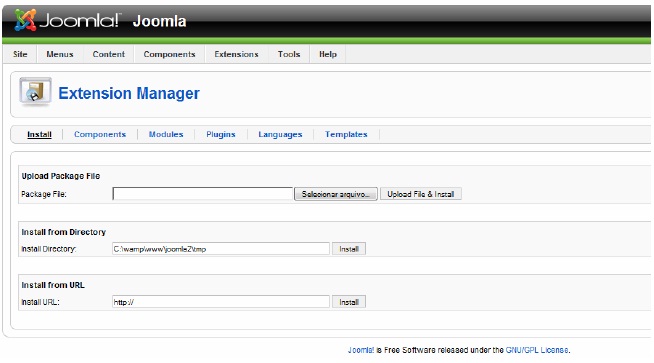This screenshot has width=654, height=363.
Task: Click the Extension Manager box icon
Action: click(x=35, y=92)
